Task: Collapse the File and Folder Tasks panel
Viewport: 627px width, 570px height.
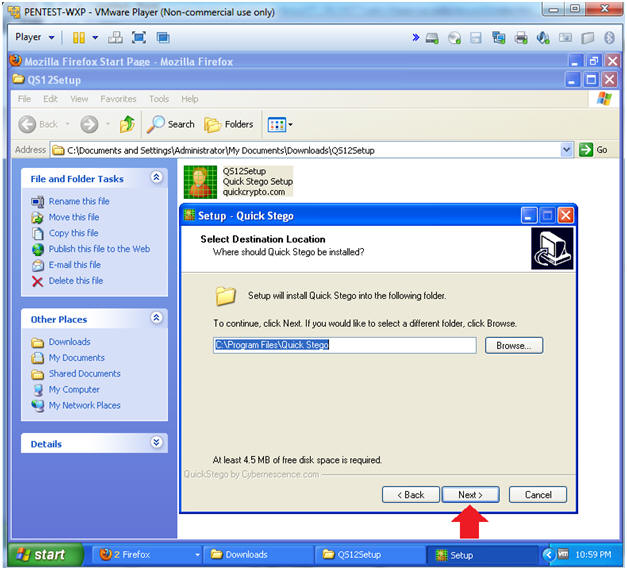Action: pos(156,177)
